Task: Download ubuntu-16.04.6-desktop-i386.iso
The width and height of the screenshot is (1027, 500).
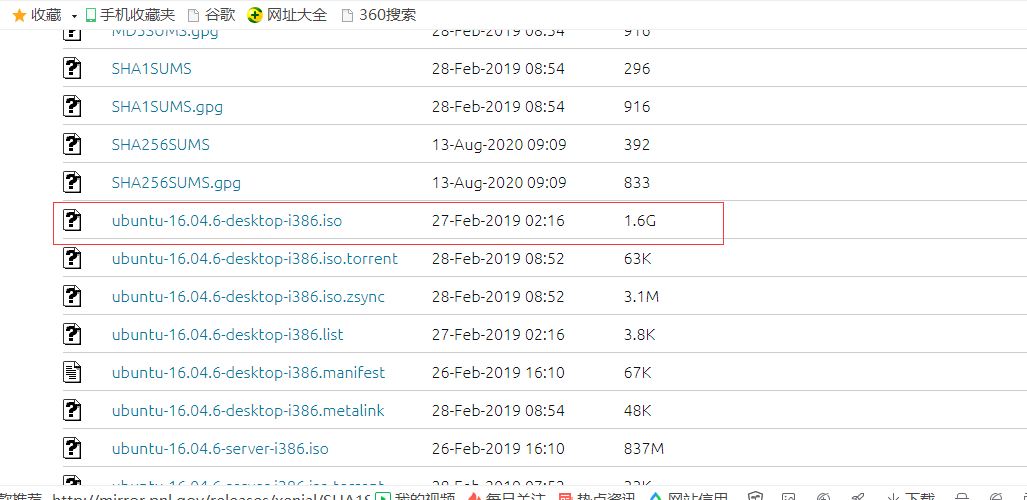Action: [x=227, y=221]
